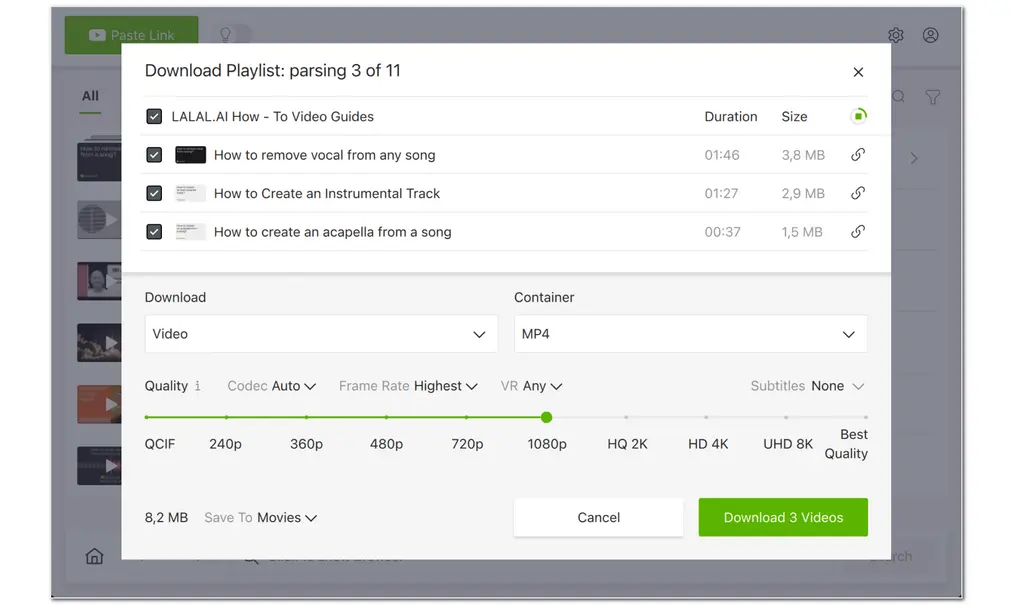Click Download 3 Videos button
1022x605 pixels.
click(x=783, y=517)
